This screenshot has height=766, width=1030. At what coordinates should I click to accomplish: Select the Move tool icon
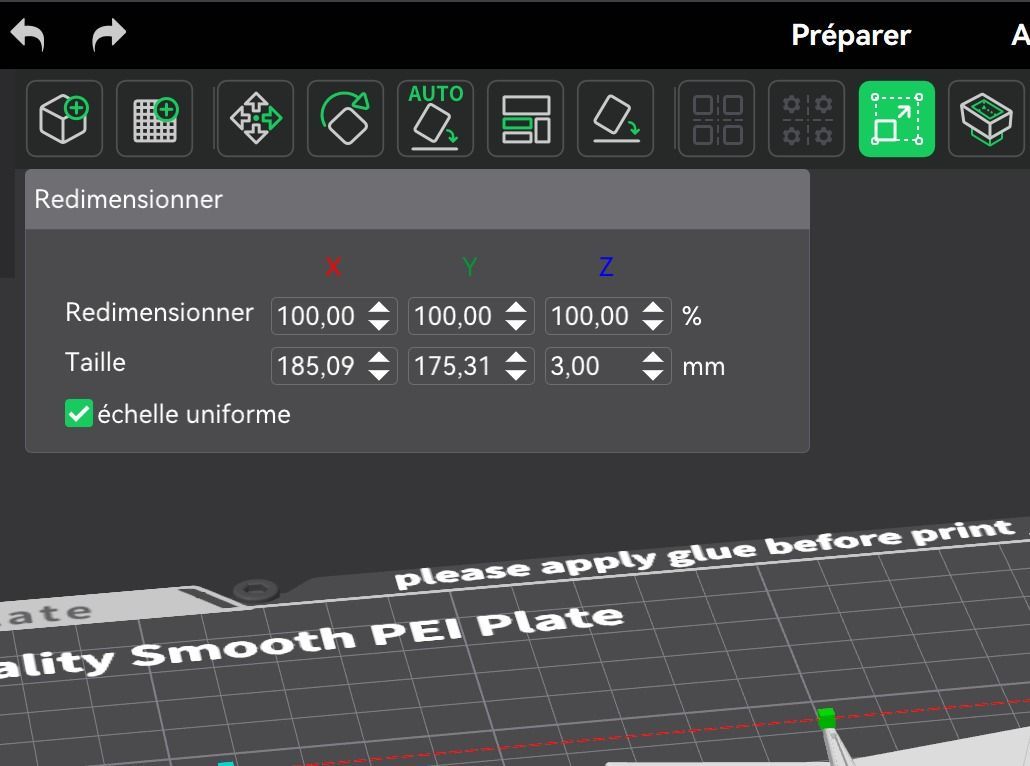pos(256,119)
